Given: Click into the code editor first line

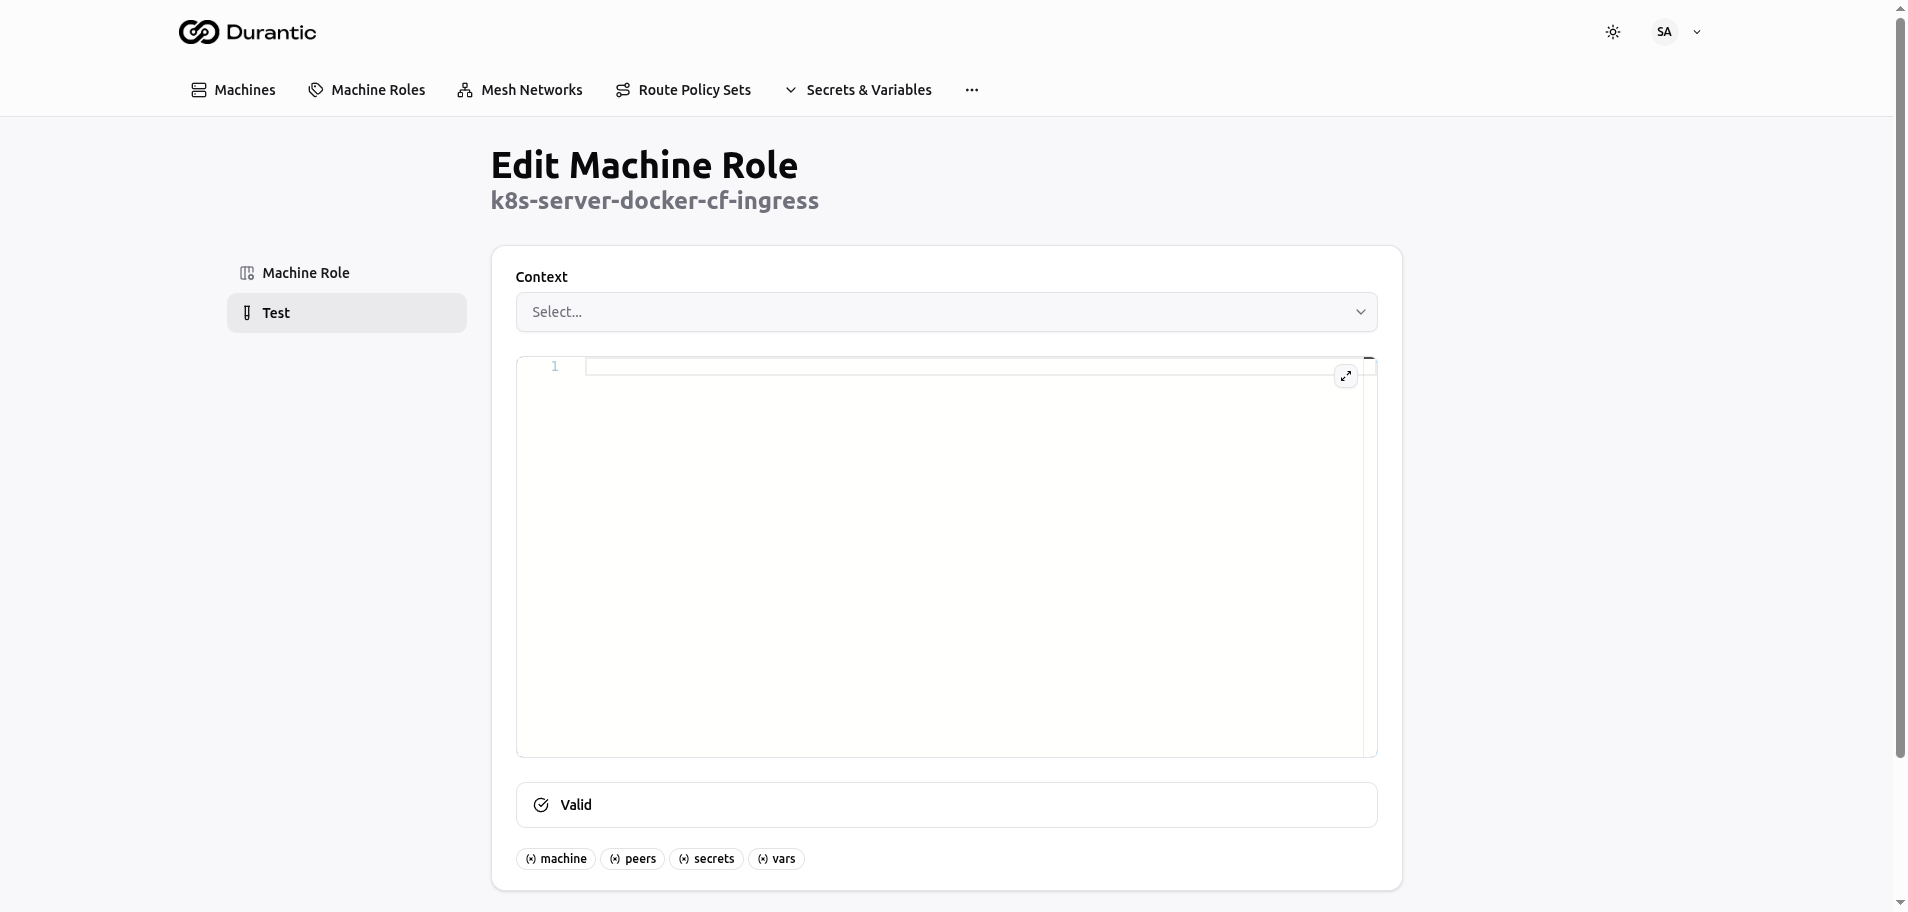Looking at the screenshot, I should [960, 367].
